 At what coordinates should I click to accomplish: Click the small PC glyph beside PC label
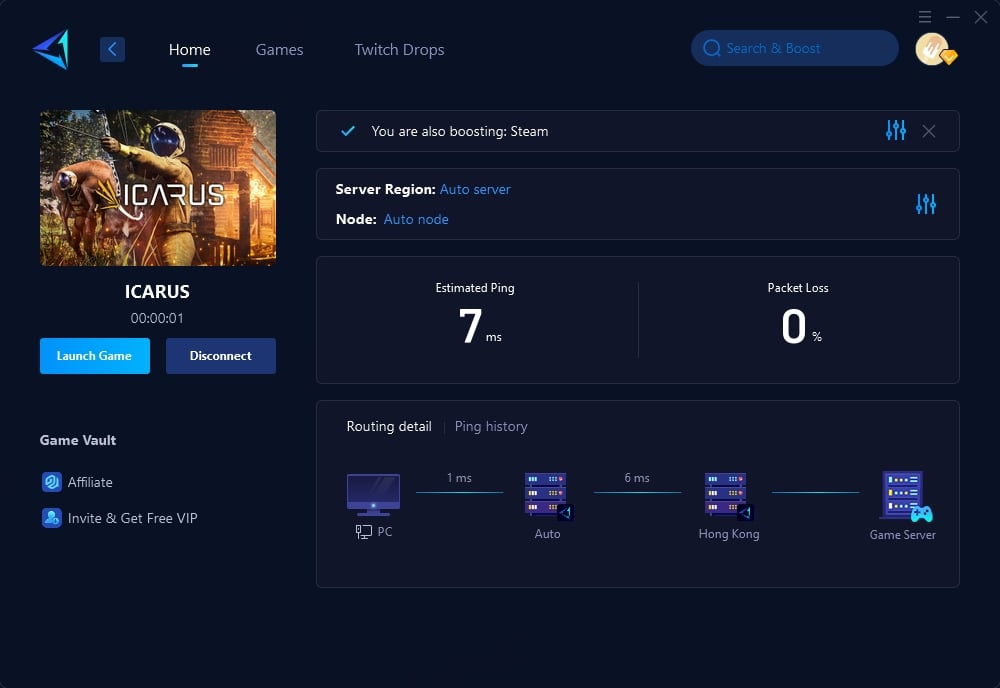coord(364,532)
